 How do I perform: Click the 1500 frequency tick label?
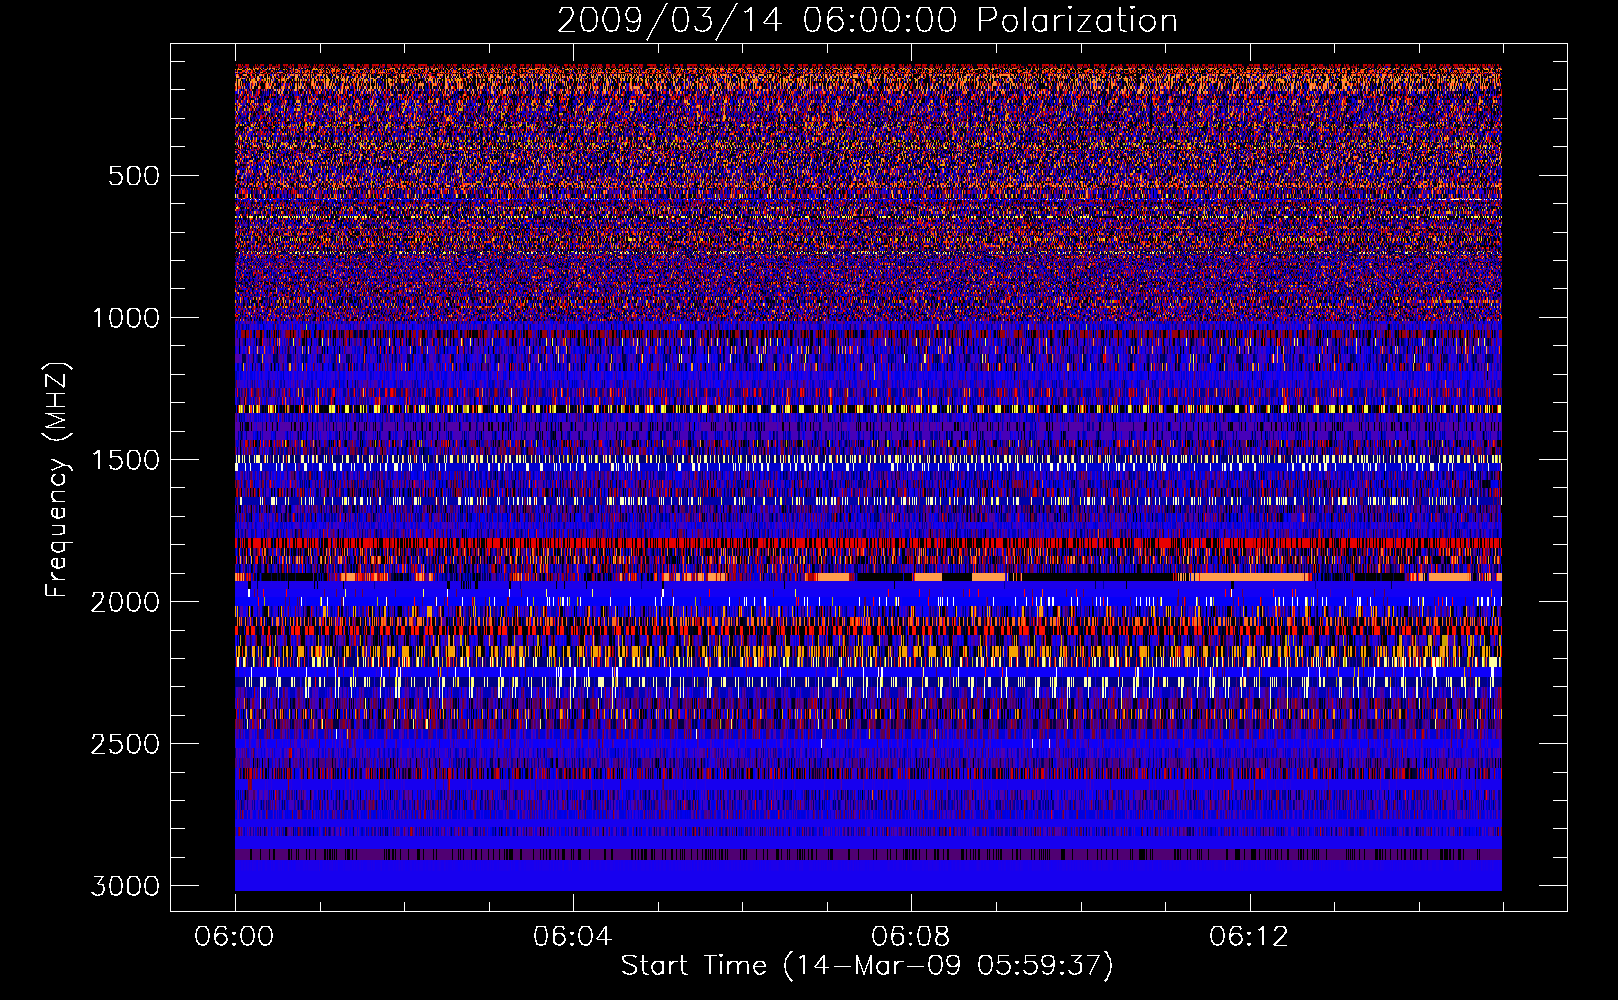[125, 460]
